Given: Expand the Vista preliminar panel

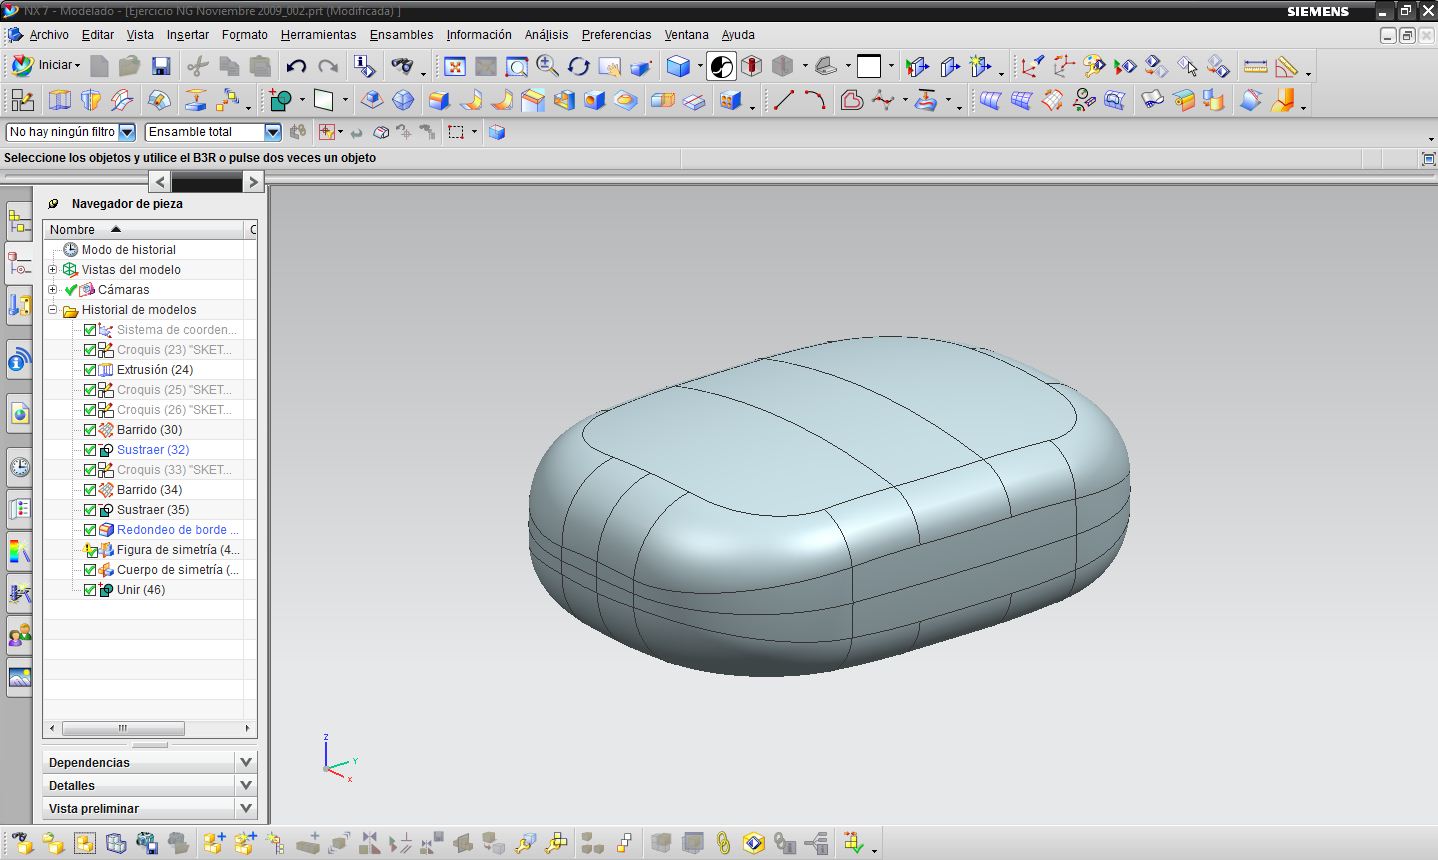Looking at the screenshot, I should click(246, 808).
